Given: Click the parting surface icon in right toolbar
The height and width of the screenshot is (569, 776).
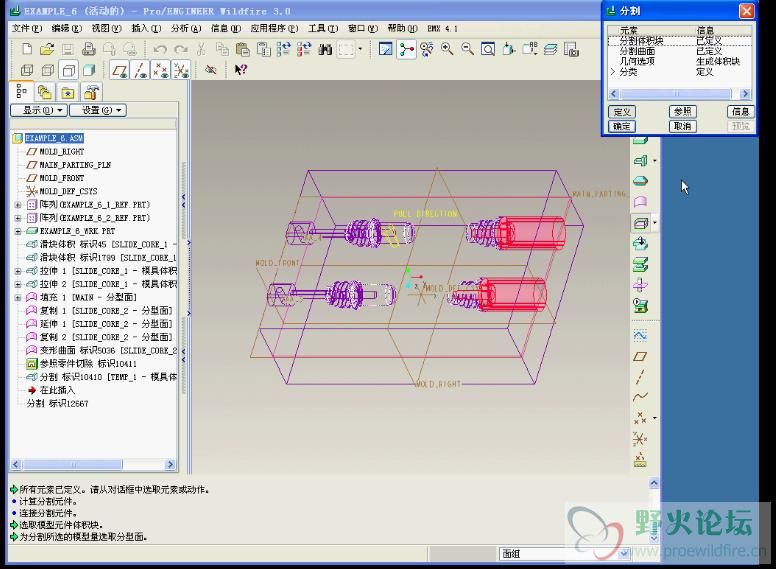Looking at the screenshot, I should 640,201.
